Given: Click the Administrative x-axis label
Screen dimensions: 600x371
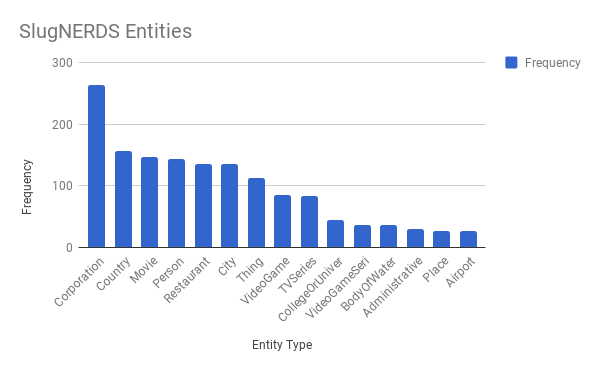Looking at the screenshot, I should [x=393, y=287].
